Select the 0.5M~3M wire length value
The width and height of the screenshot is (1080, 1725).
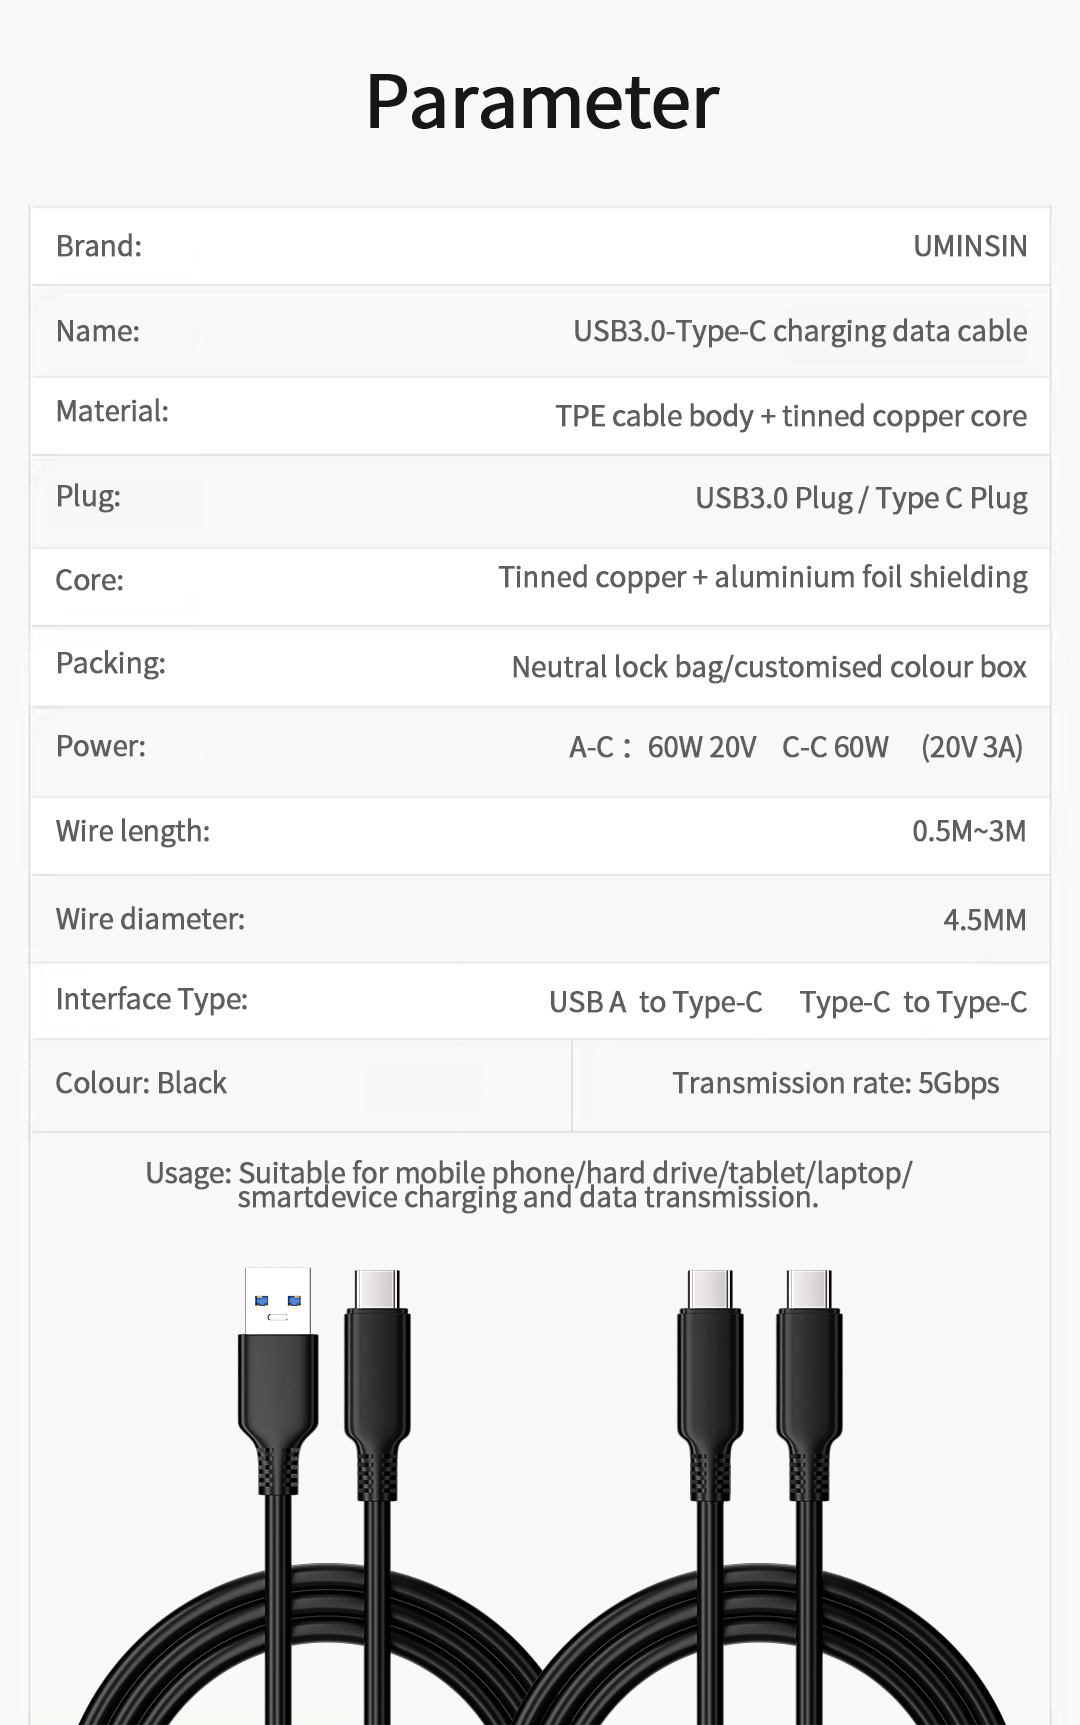coord(968,831)
